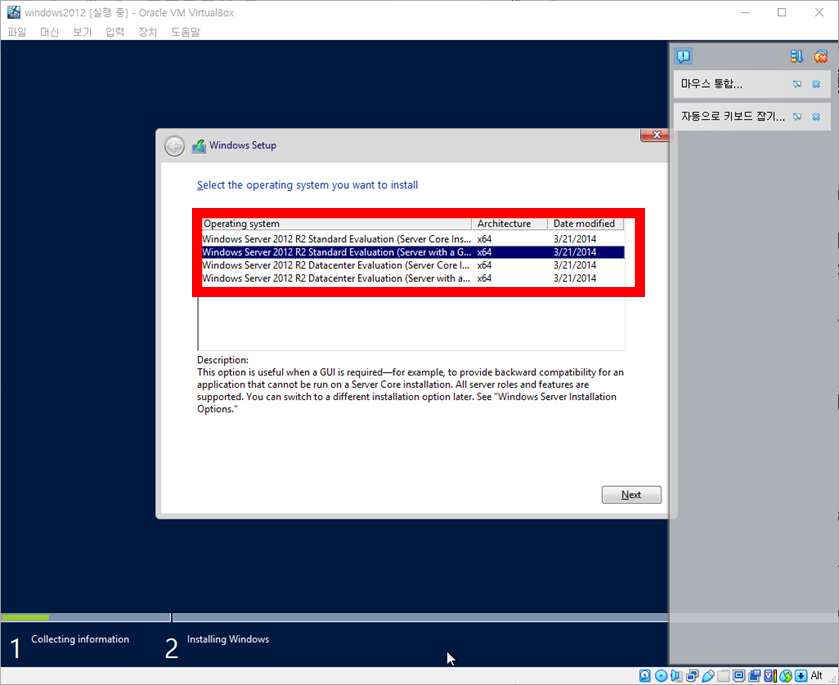Minimize the VirtualBox window
The width and height of the screenshot is (839, 685).
tap(745, 12)
